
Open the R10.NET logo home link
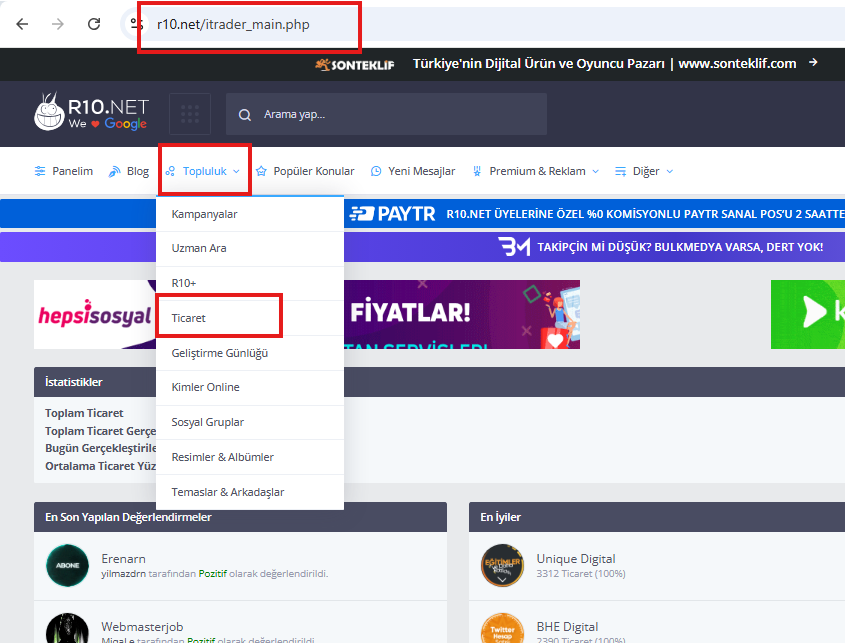[92, 112]
